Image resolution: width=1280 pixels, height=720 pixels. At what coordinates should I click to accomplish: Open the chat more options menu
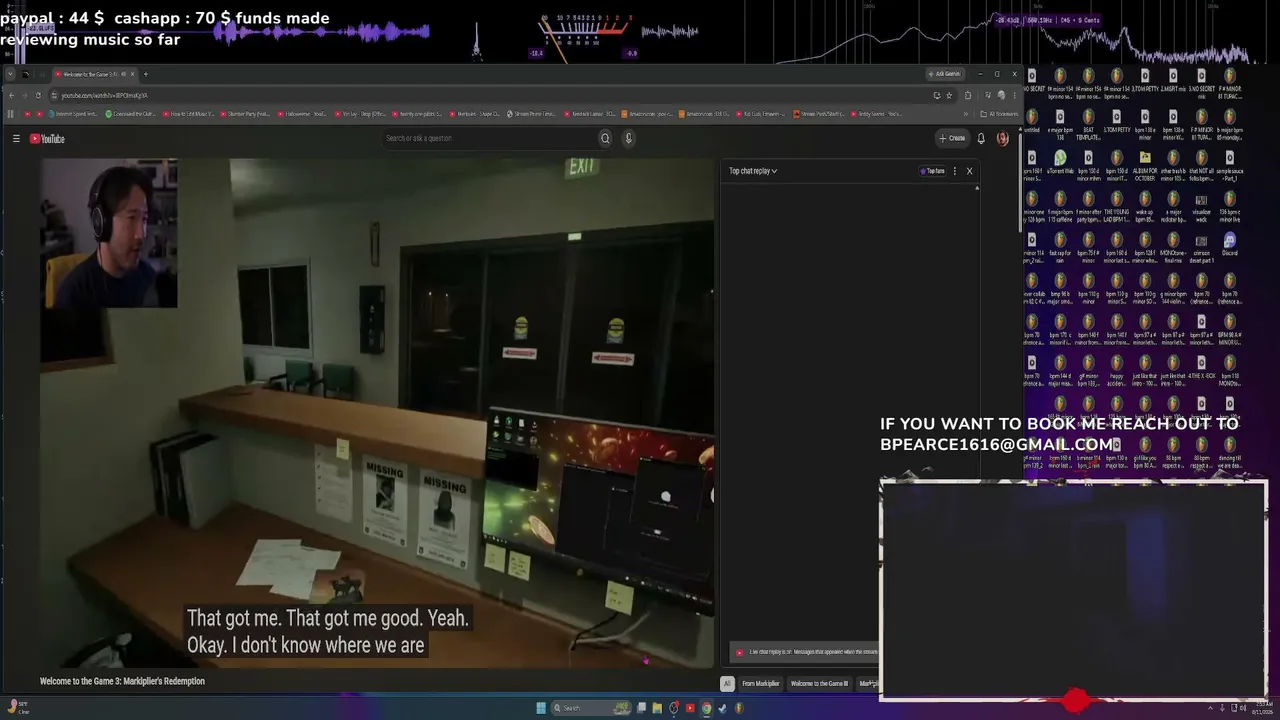pos(955,171)
